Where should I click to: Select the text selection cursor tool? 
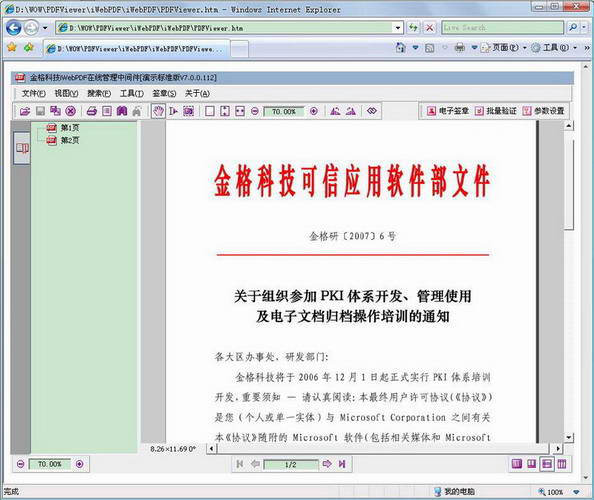point(174,111)
